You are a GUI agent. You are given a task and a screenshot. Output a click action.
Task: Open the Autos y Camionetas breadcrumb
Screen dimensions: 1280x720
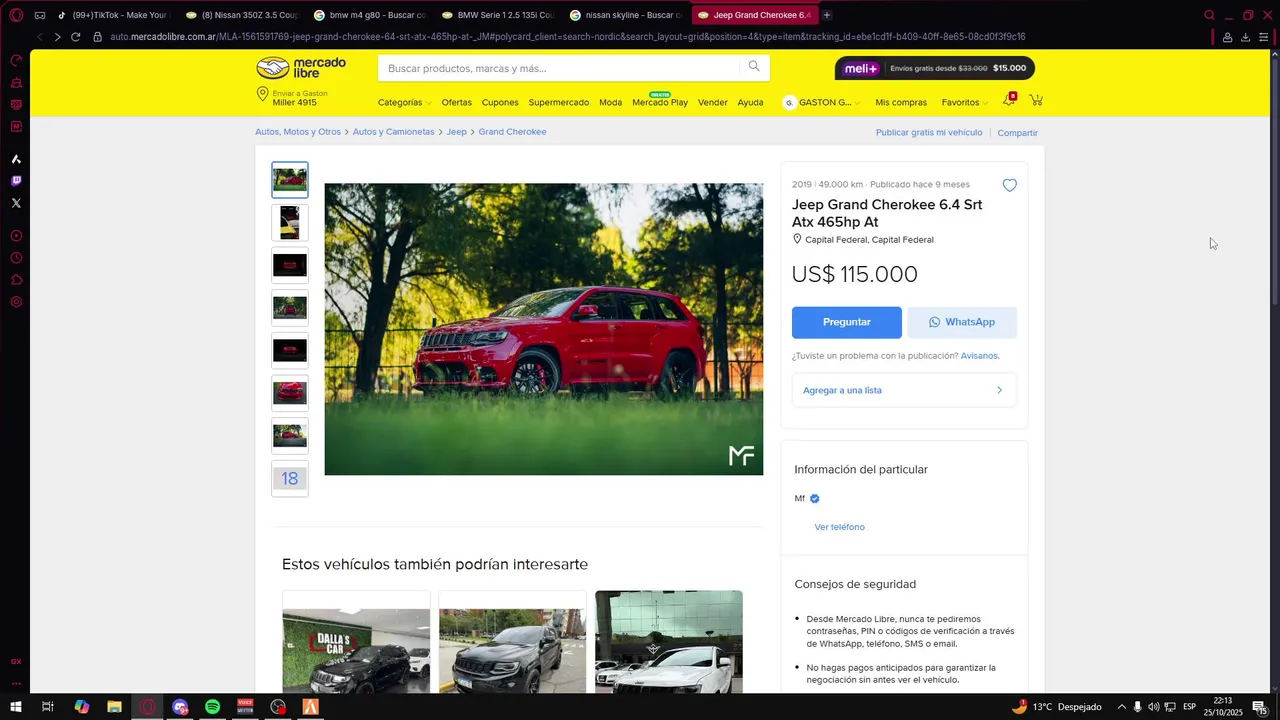[x=393, y=132]
